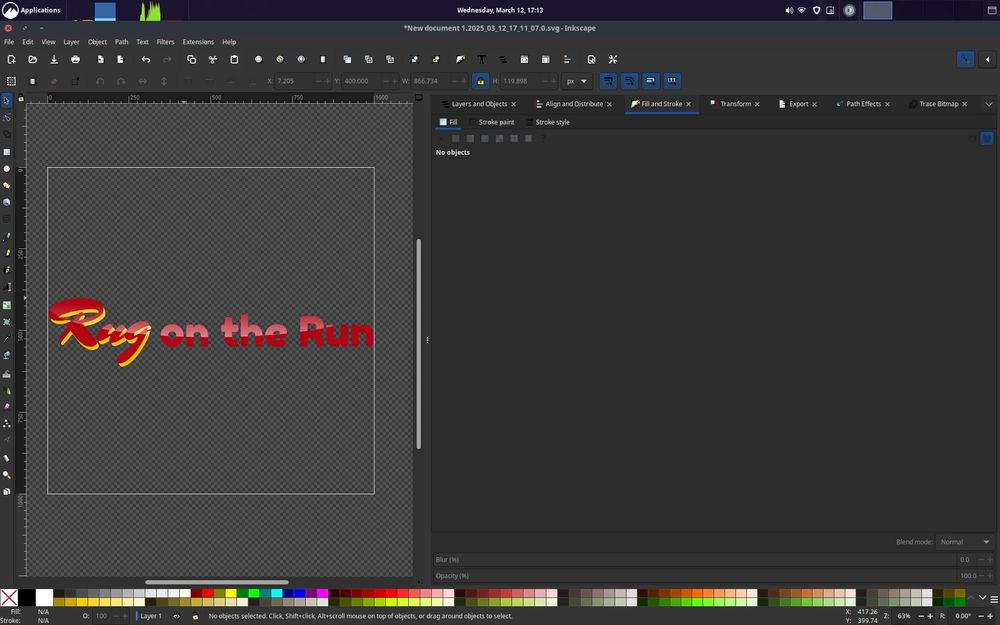Image resolution: width=1000 pixels, height=625 pixels.
Task: Select the Mesh gradient tool
Action: [x=6, y=321]
